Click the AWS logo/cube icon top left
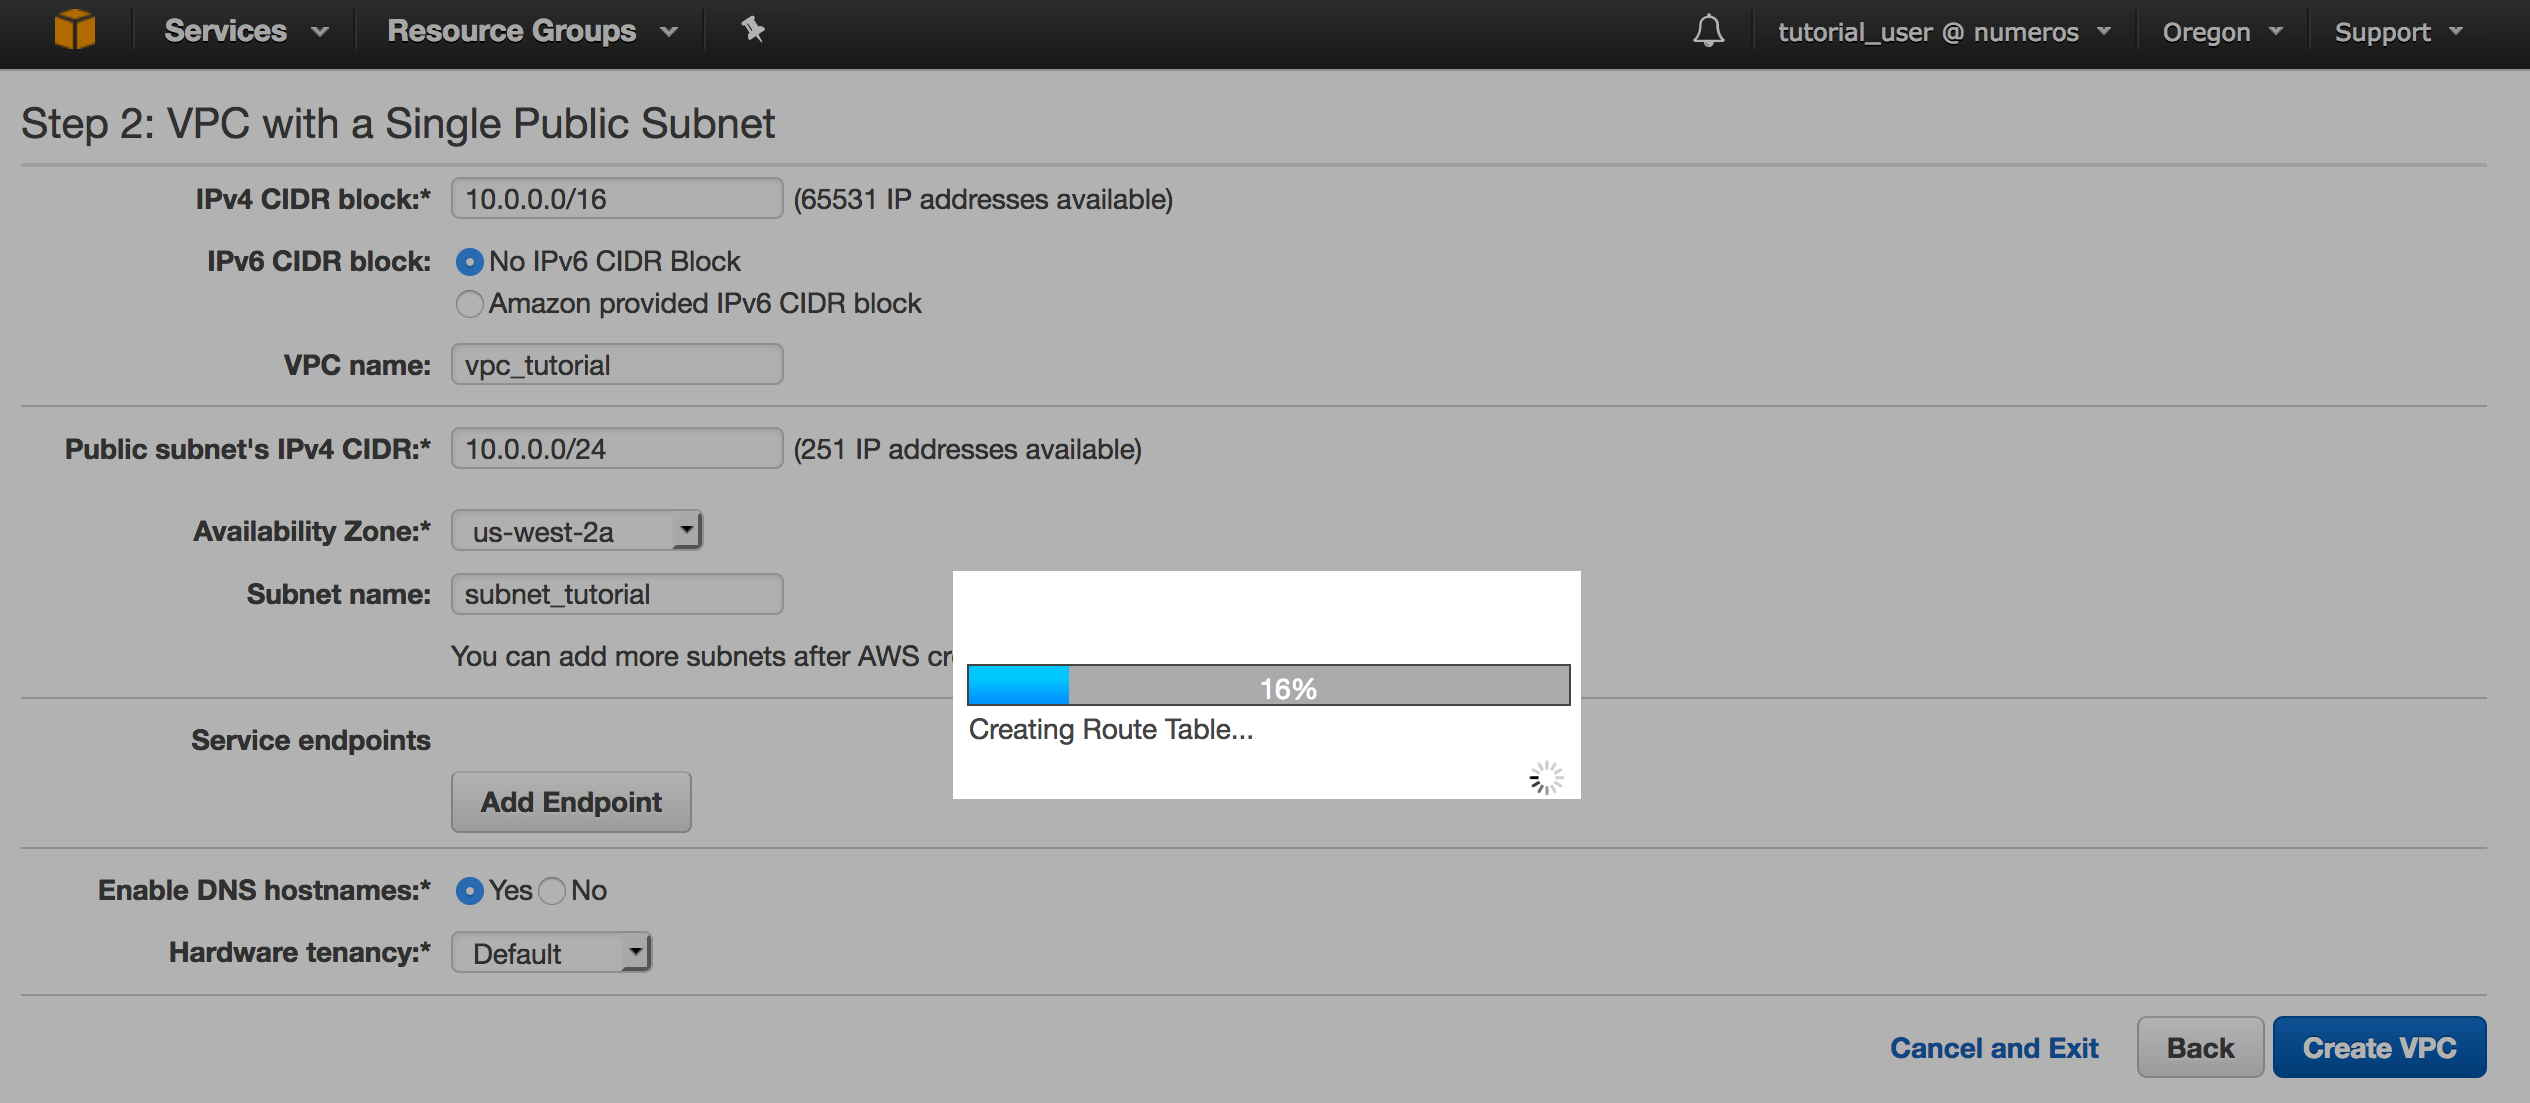This screenshot has height=1103, width=2530. click(74, 29)
